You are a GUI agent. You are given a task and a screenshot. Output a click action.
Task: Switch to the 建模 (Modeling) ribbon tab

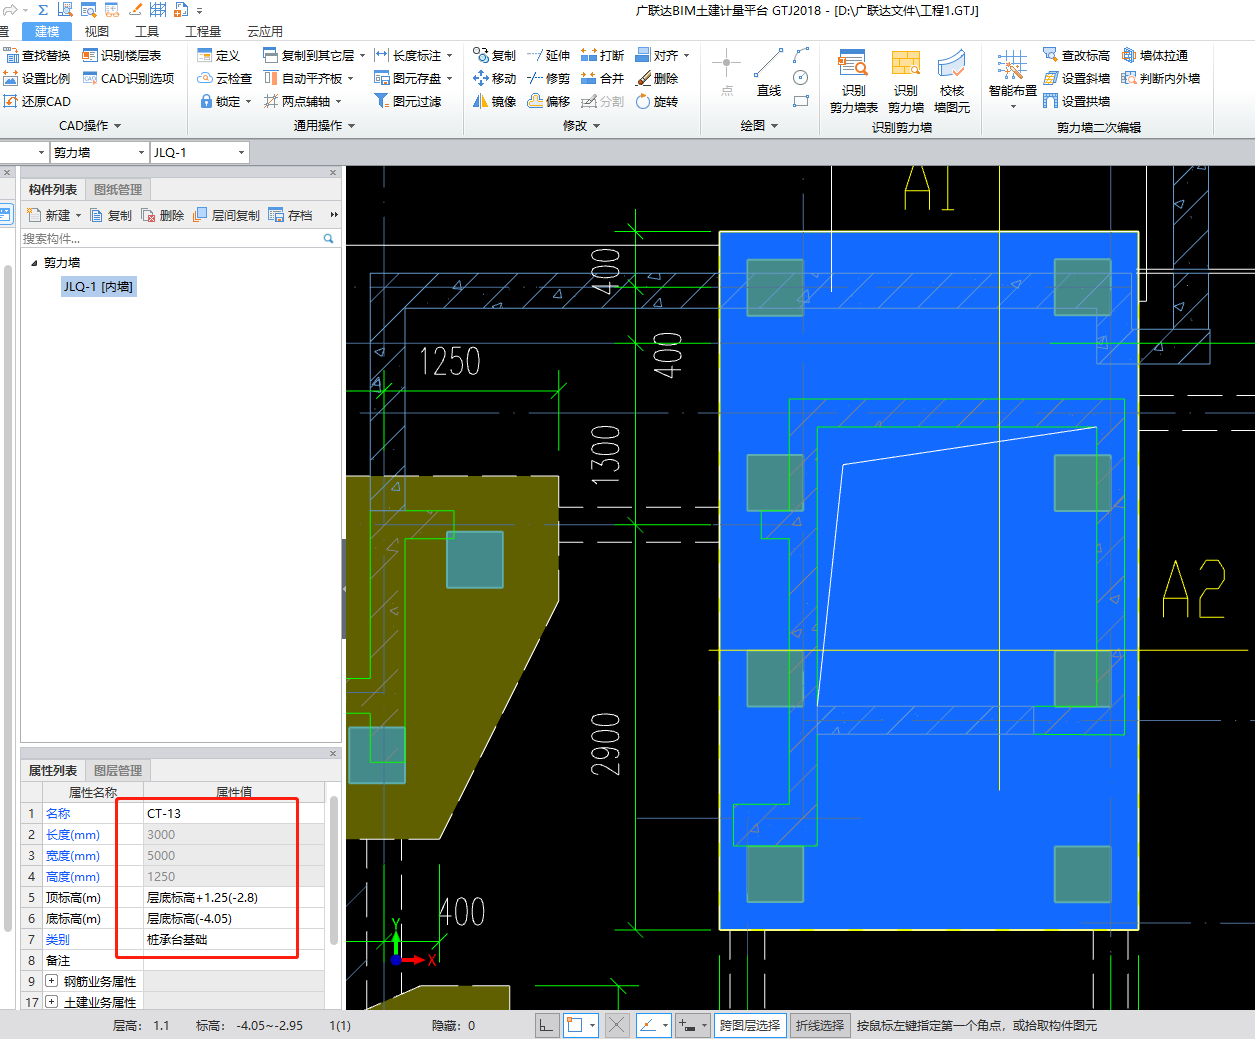coord(47,31)
